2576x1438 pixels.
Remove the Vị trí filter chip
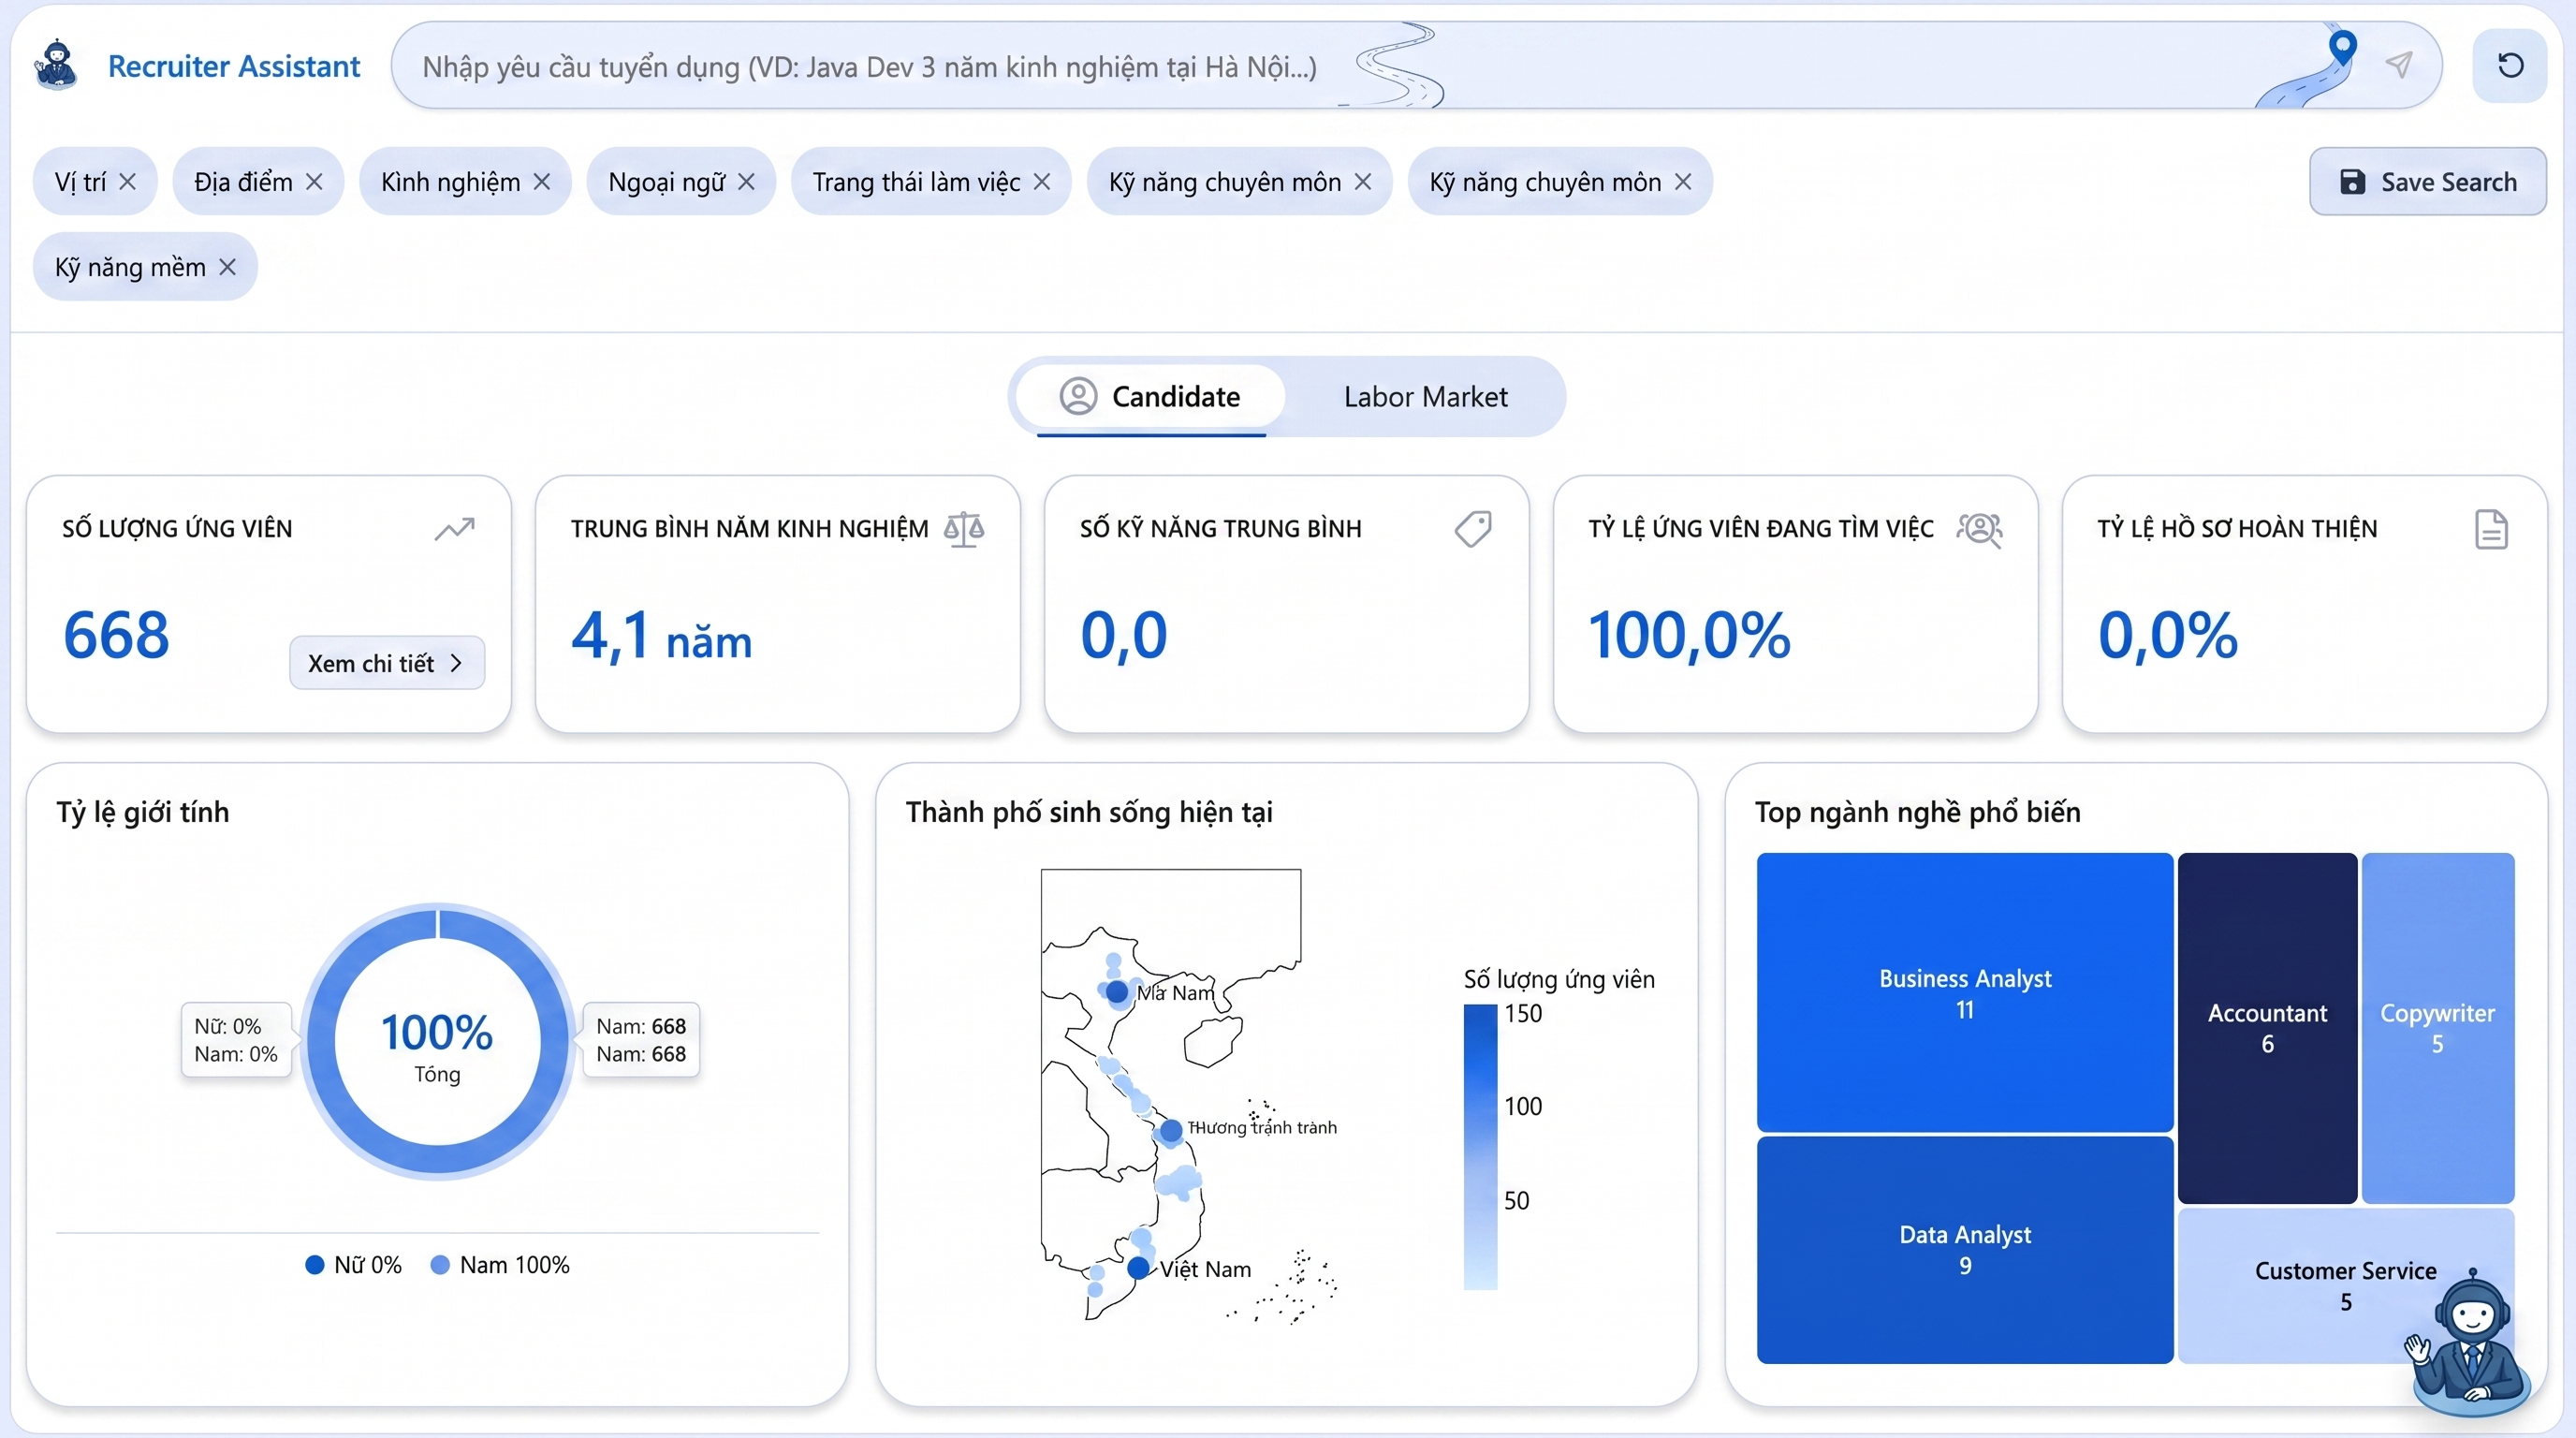(127, 182)
